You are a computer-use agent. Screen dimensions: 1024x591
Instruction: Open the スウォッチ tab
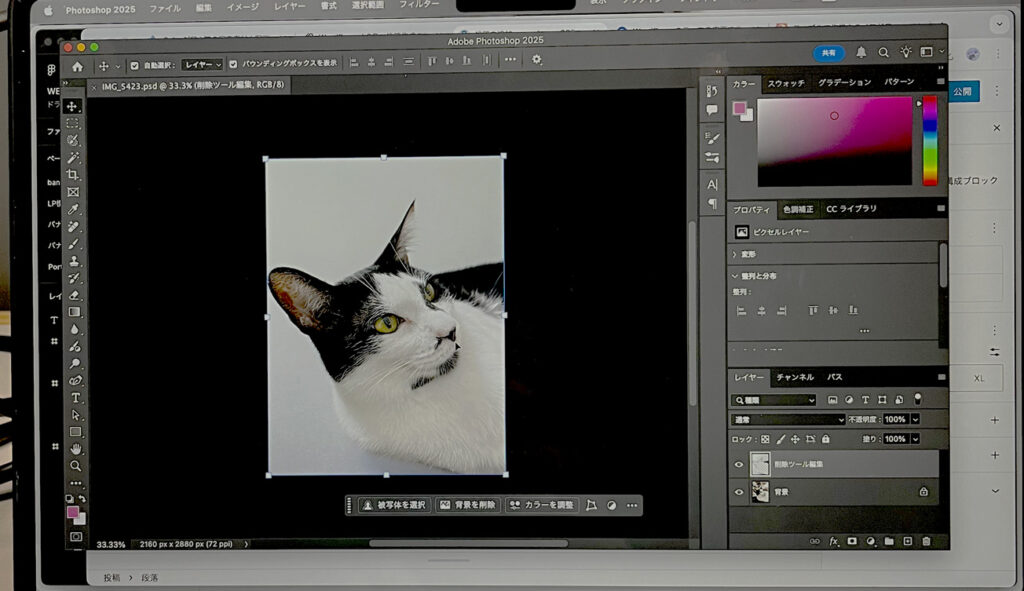786,82
